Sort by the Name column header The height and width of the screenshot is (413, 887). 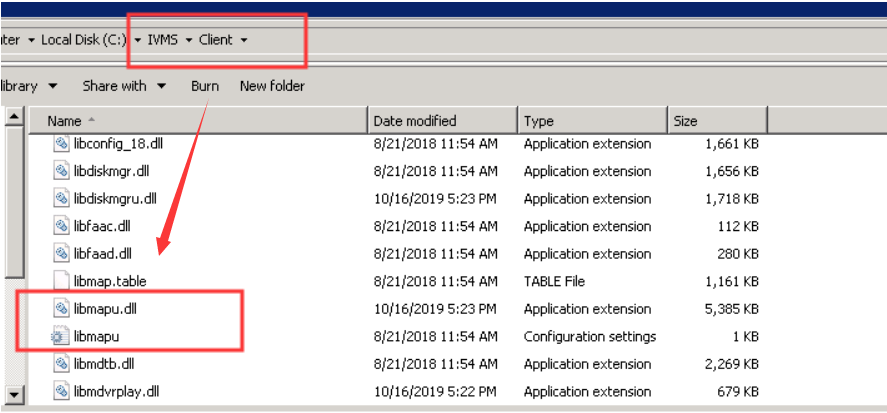pyautogui.click(x=198, y=121)
